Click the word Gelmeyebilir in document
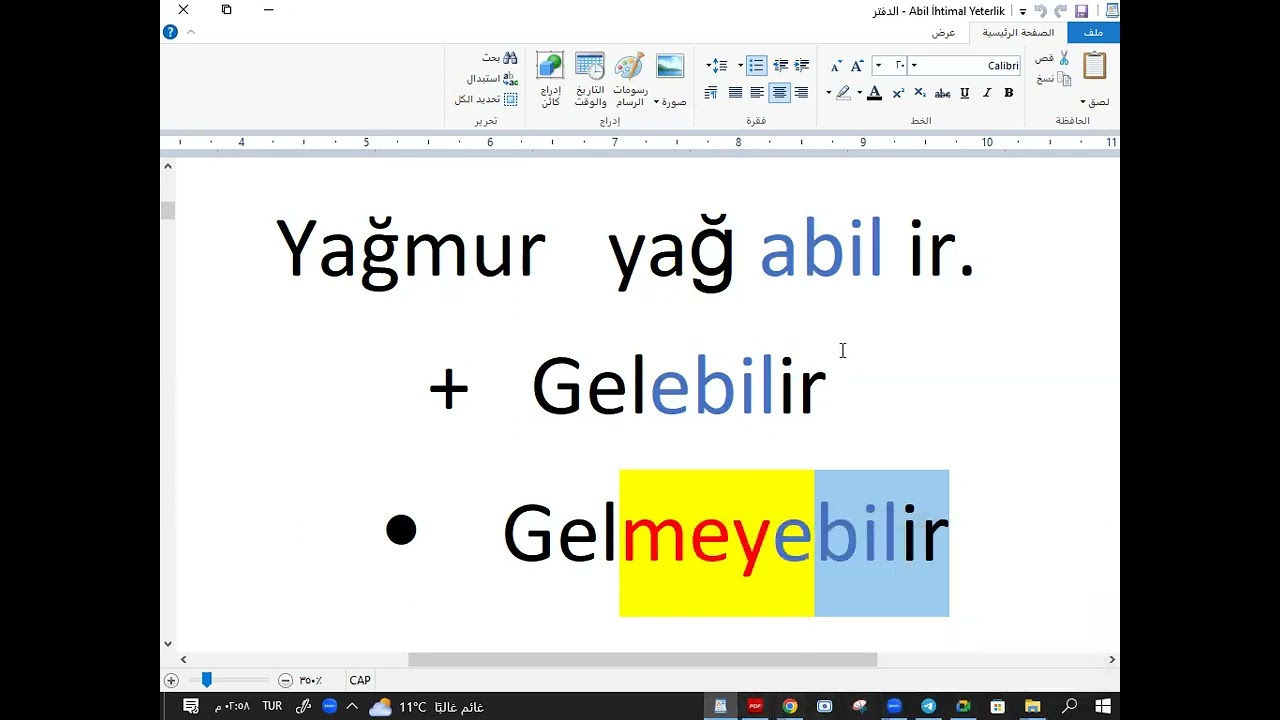The image size is (1280, 720). pos(725,535)
